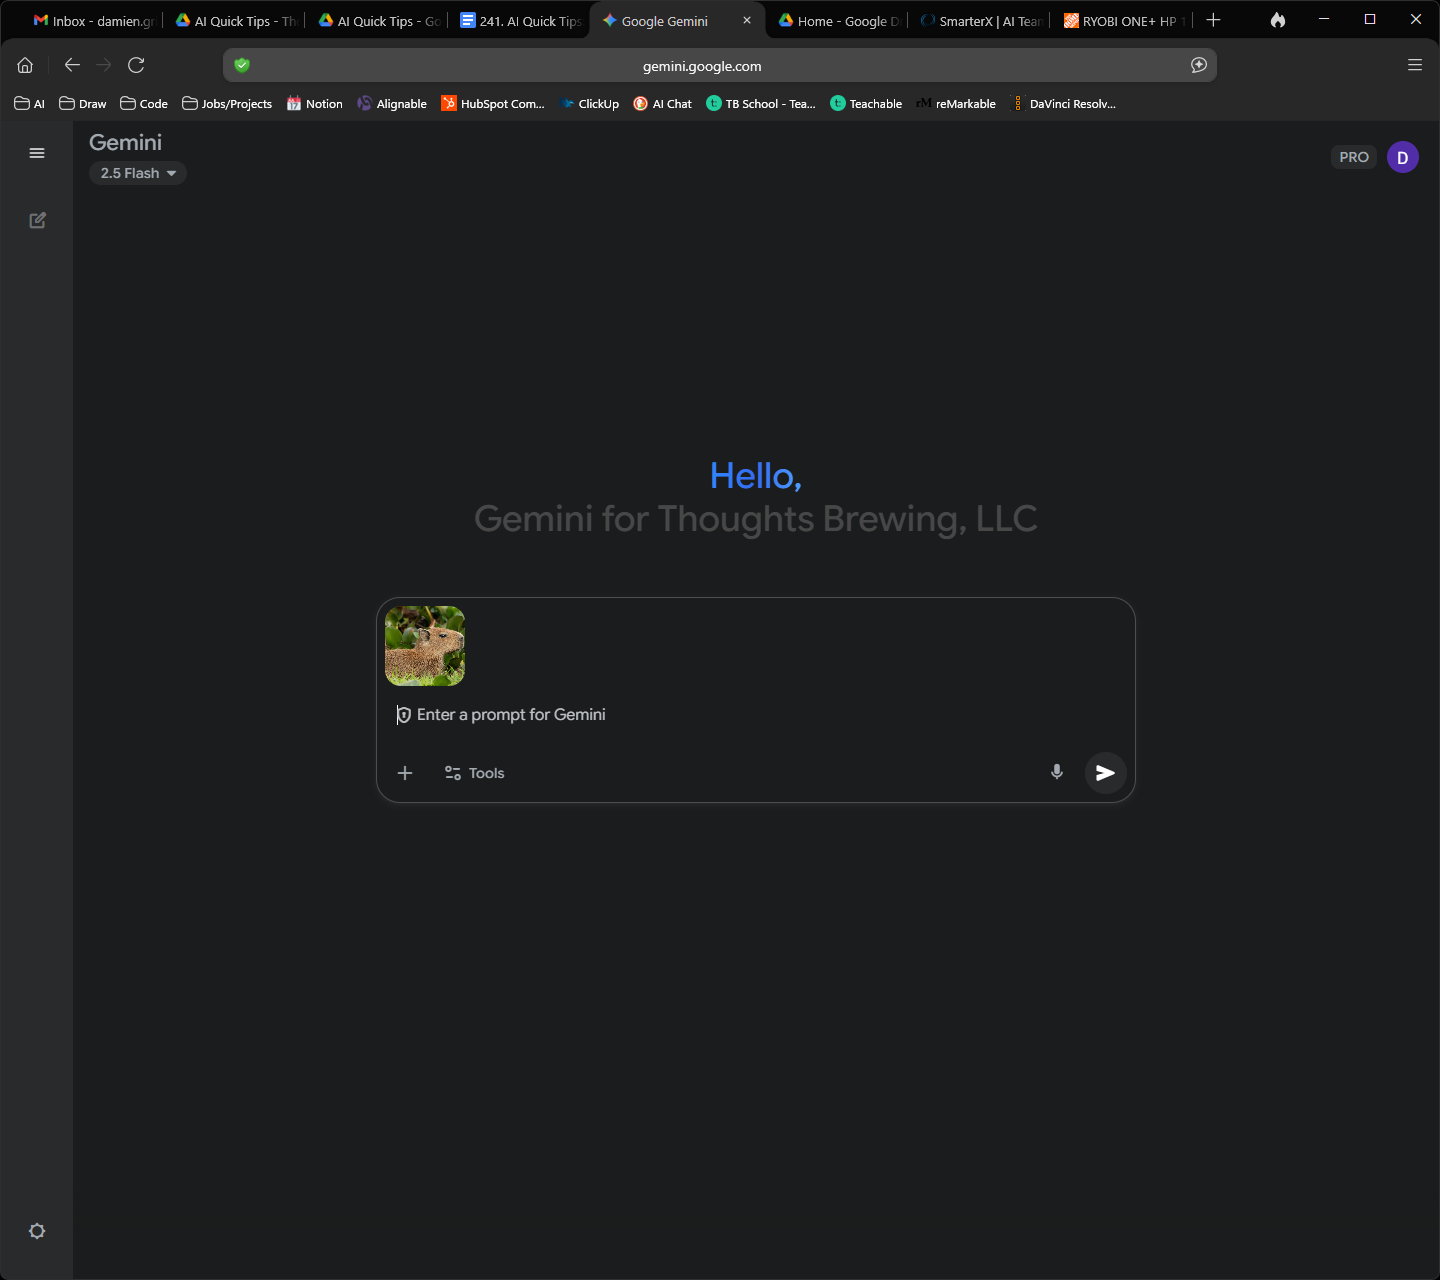Click the PRO badge
This screenshot has width=1440, height=1280.
click(x=1353, y=156)
